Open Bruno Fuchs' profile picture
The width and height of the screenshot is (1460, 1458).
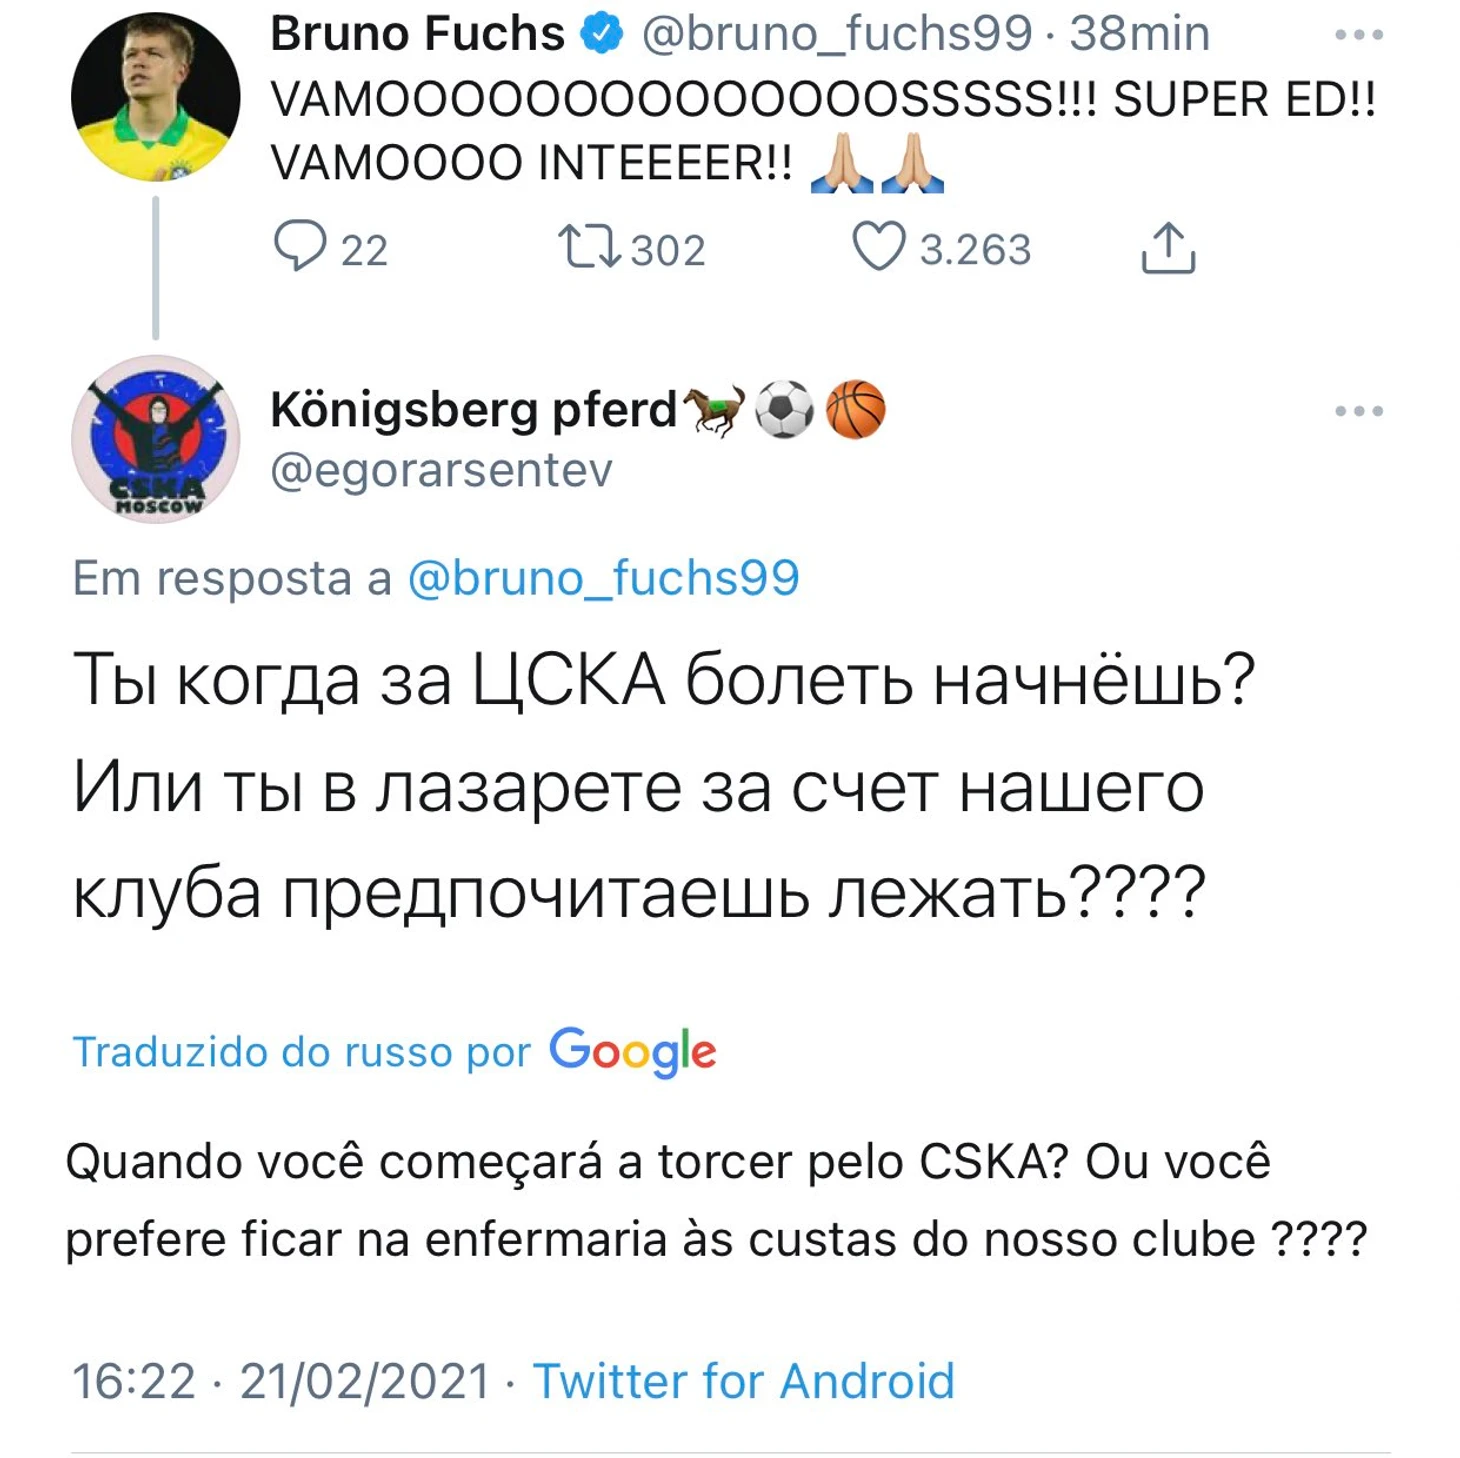(x=155, y=97)
